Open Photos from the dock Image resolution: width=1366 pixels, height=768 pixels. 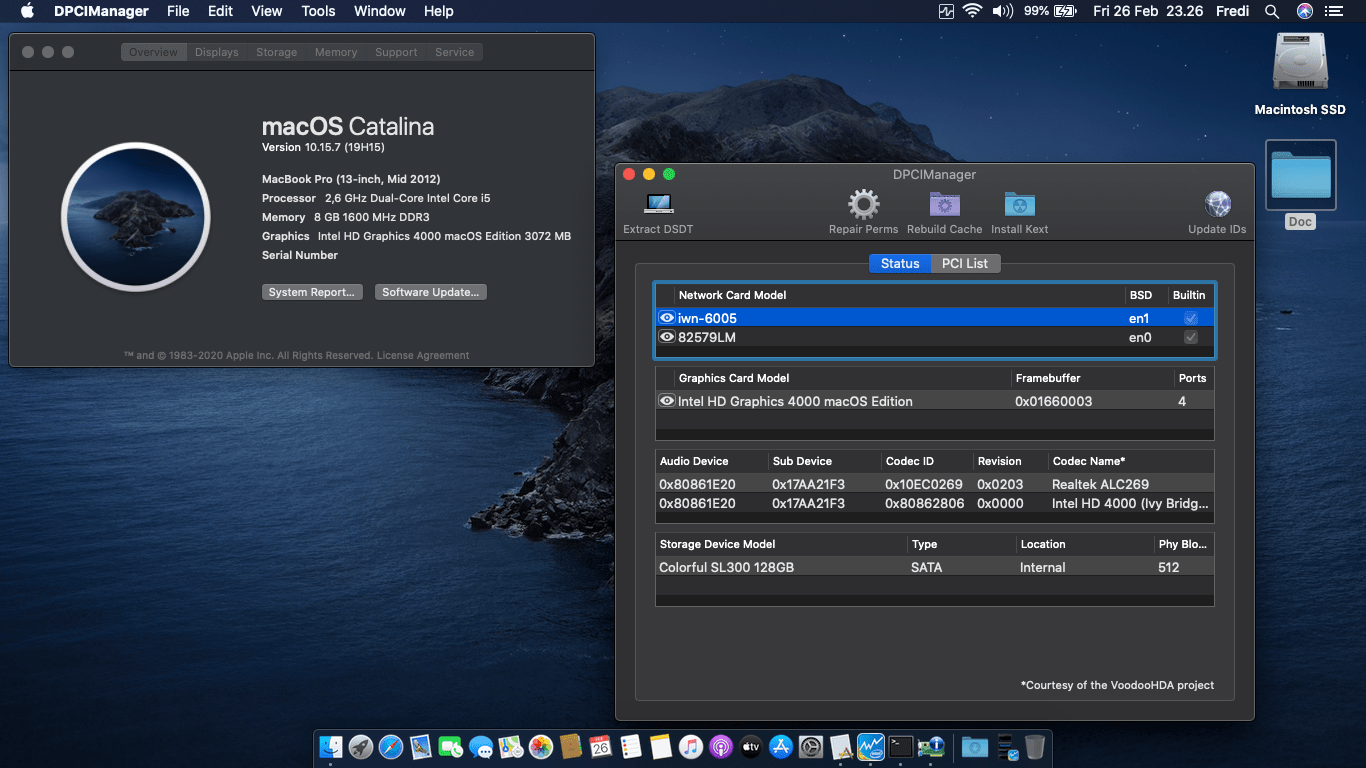541,746
